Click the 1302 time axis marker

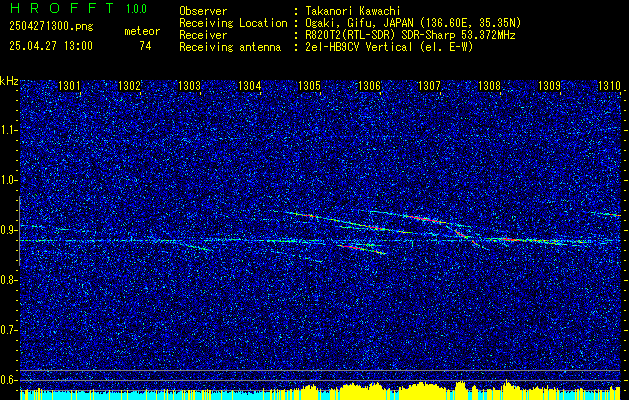[x=130, y=85]
